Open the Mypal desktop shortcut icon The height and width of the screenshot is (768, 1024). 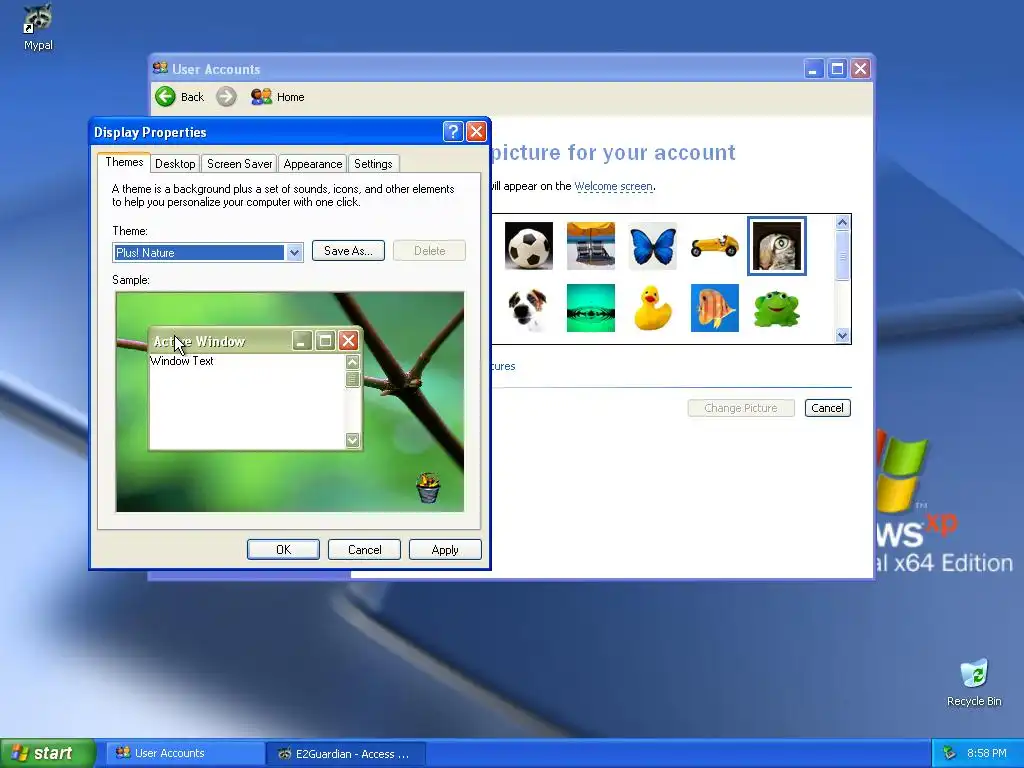tap(38, 26)
